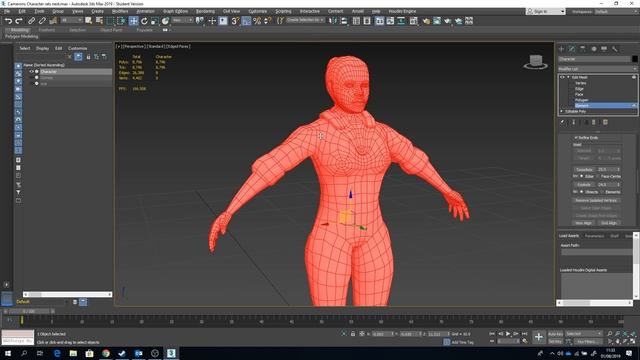Click the Character object color swatch
This screenshot has width=640, height=360.
coord(634,59)
